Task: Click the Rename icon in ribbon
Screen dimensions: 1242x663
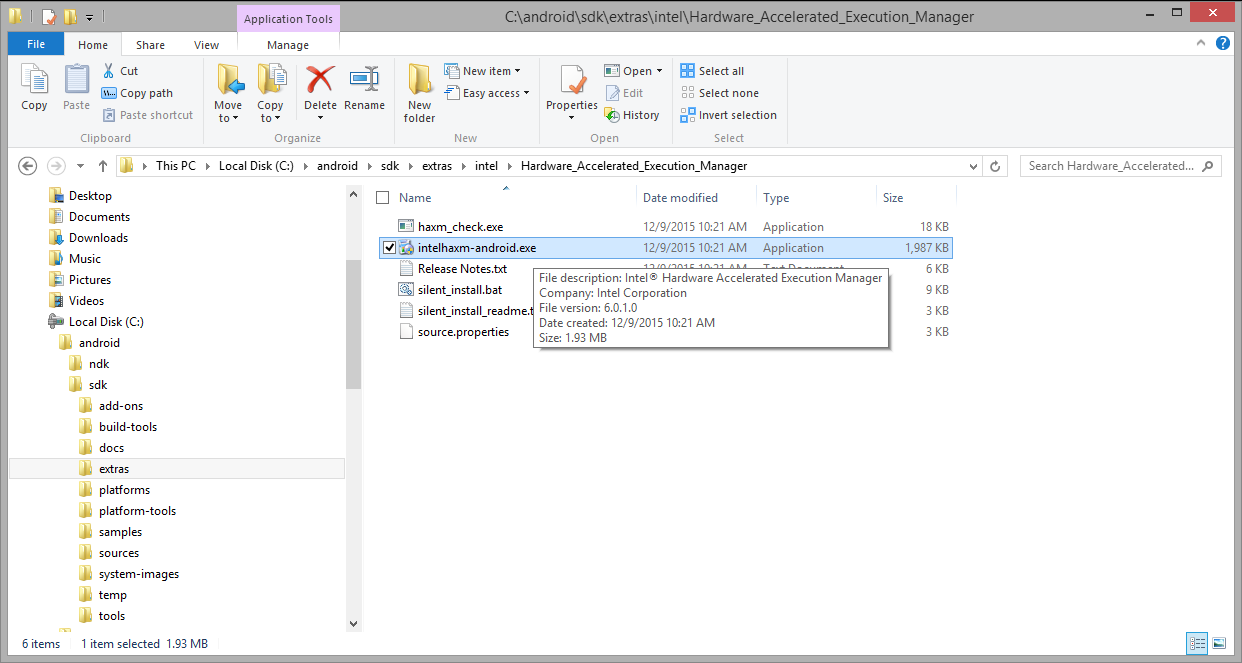Action: pos(364,80)
